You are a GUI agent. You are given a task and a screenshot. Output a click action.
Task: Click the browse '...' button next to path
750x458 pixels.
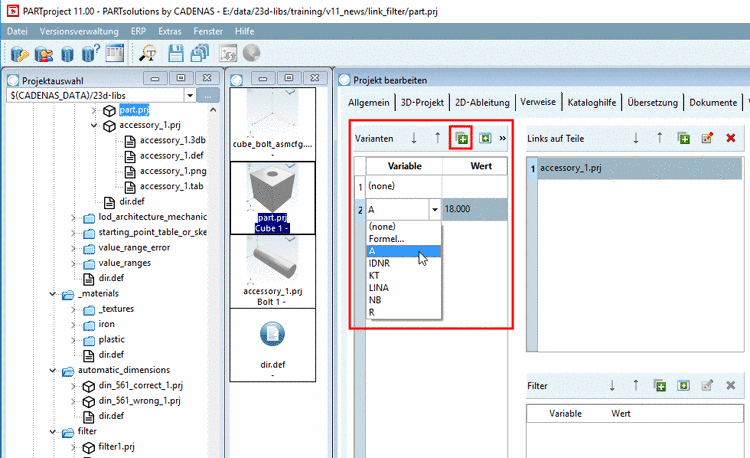click(208, 95)
